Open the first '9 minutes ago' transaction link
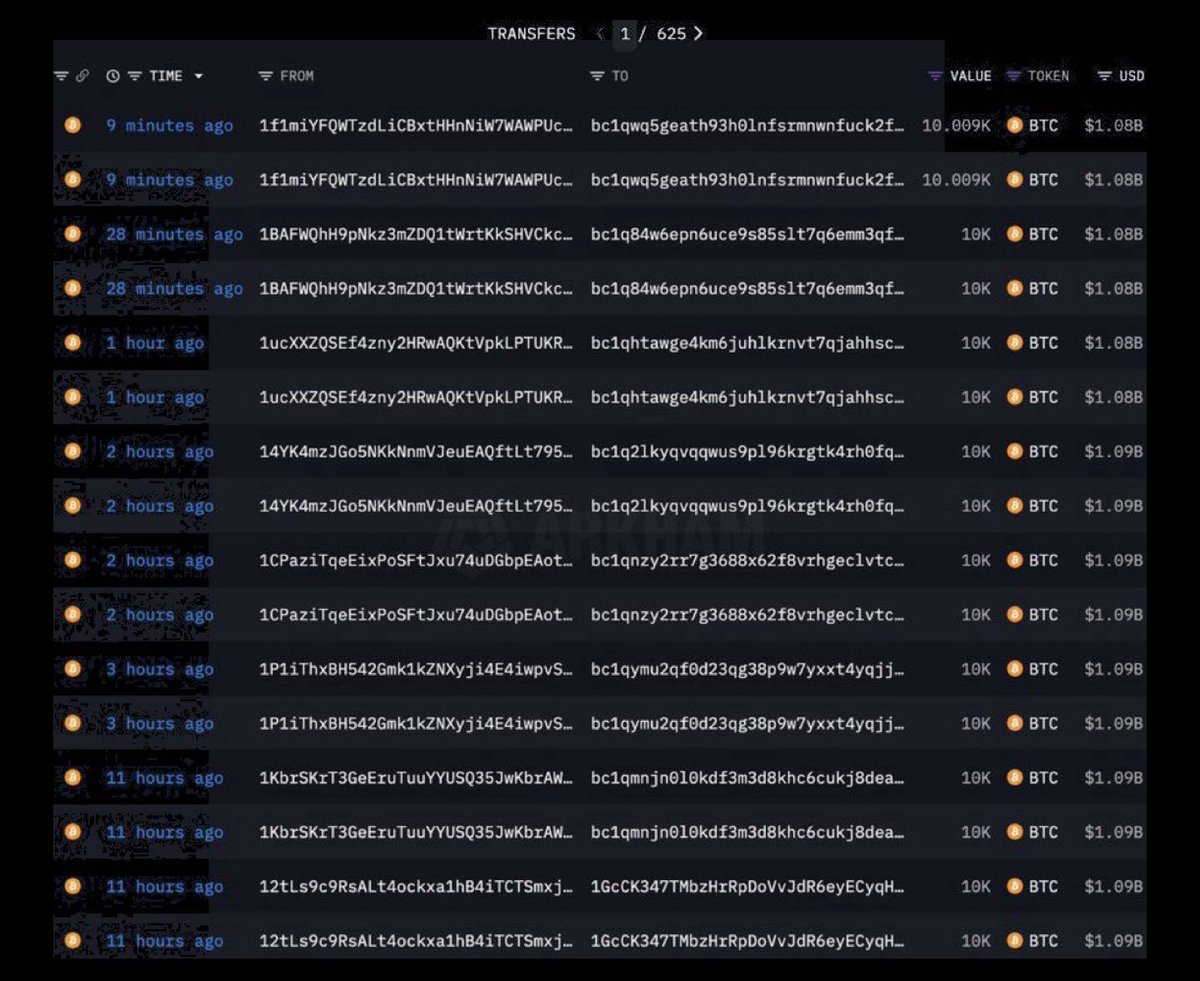This screenshot has width=1200, height=981. point(169,126)
